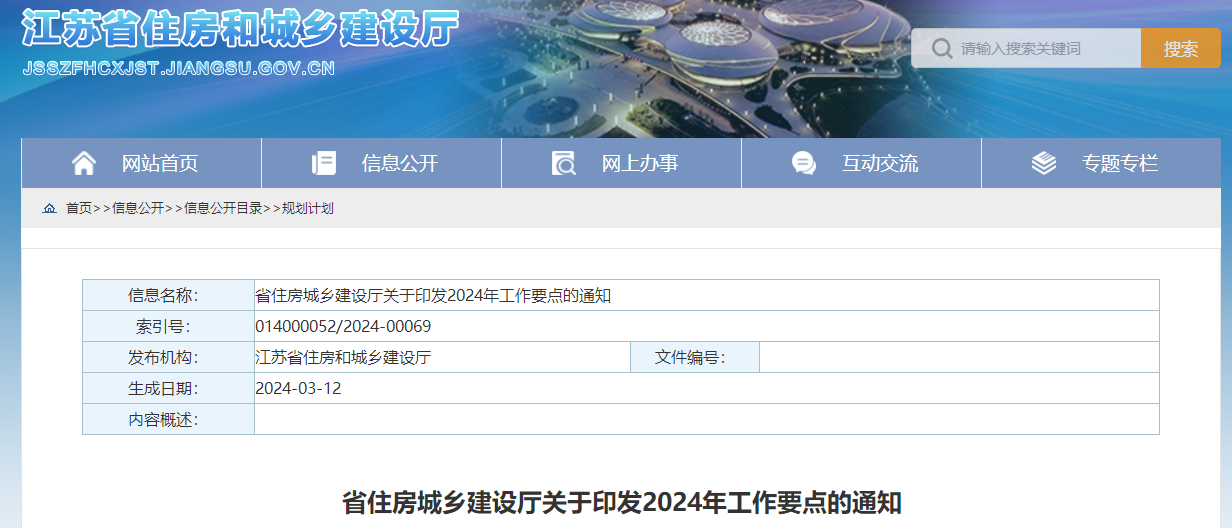Click the document icon beside 信息公开
Image resolution: width=1232 pixels, height=528 pixels.
324,163
